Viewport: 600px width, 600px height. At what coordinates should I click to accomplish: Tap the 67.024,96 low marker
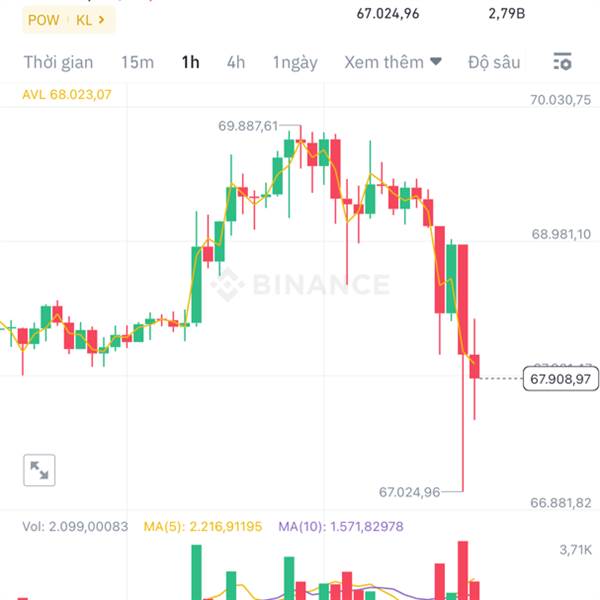pos(409,492)
